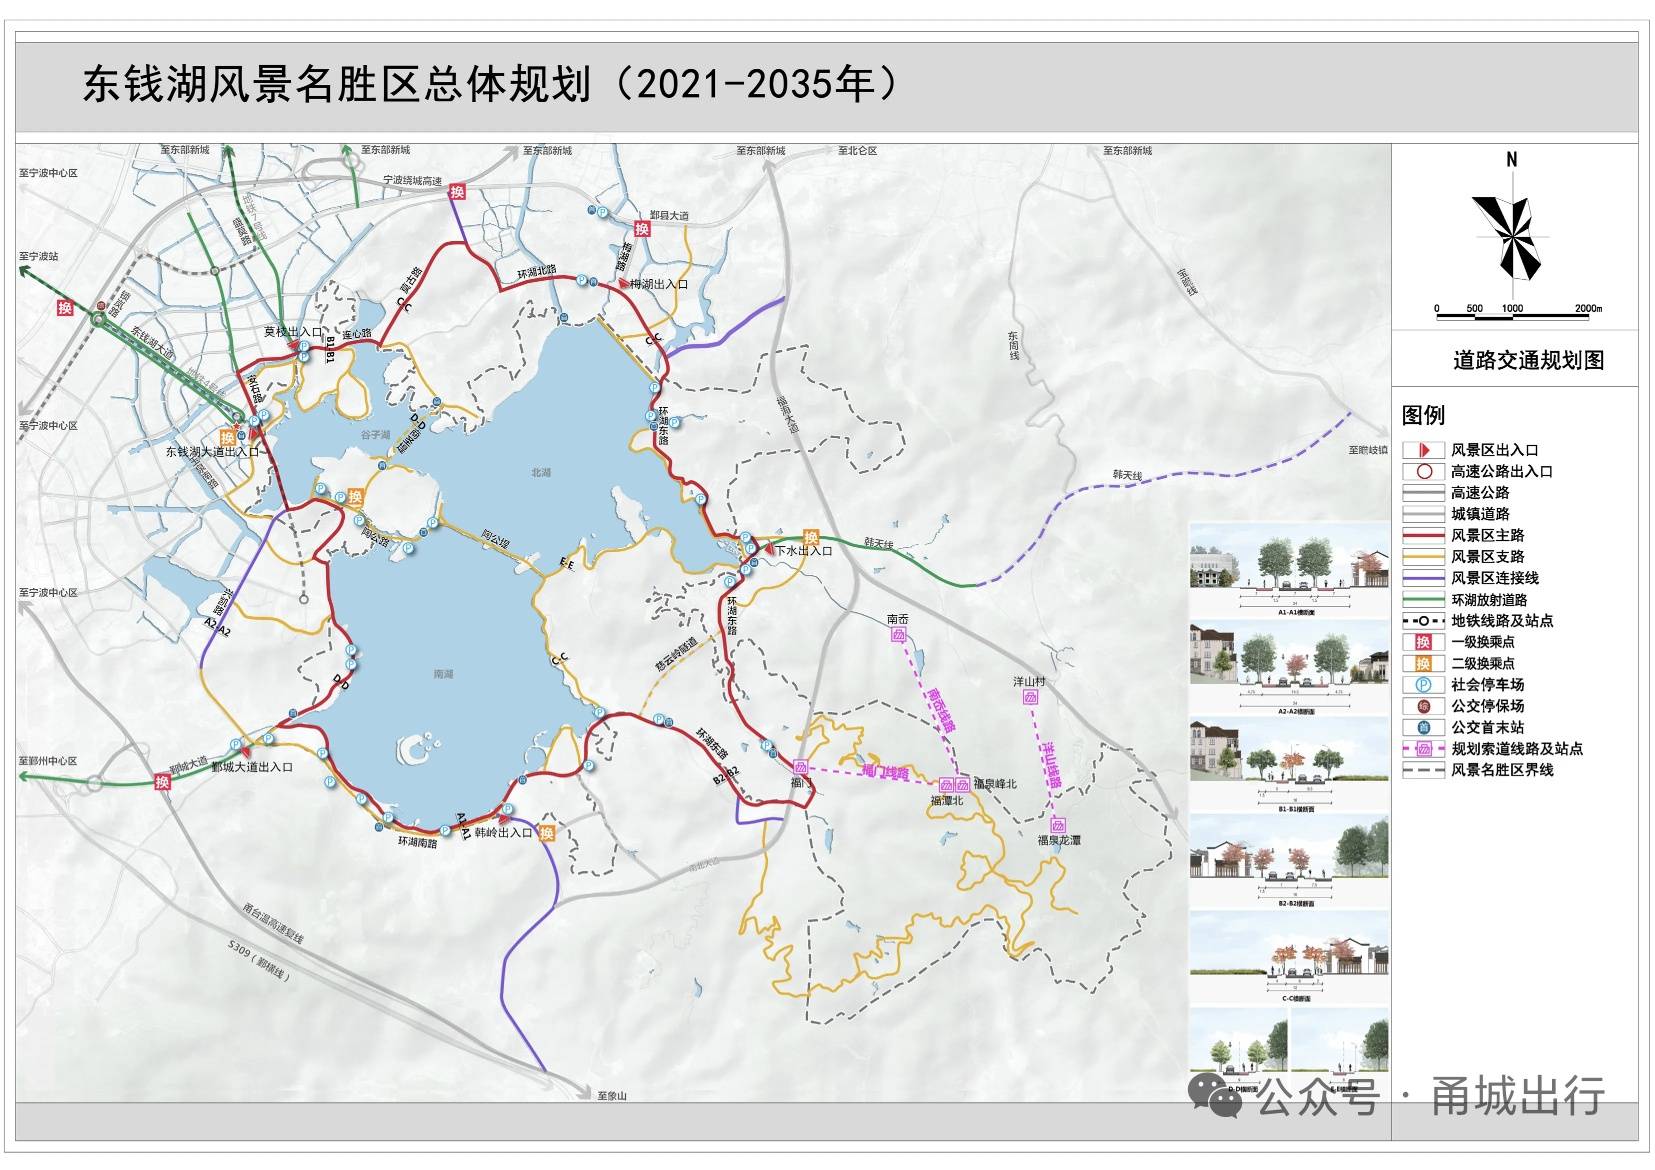The height and width of the screenshot is (1170, 1655).
Task: Open the C-C cross-section thumbnail
Action: click(x=1289, y=957)
